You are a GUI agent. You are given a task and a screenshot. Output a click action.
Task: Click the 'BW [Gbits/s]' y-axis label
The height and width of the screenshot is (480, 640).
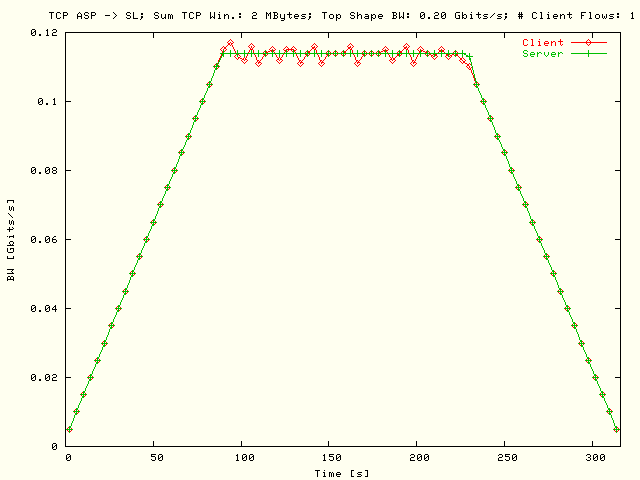11,240
